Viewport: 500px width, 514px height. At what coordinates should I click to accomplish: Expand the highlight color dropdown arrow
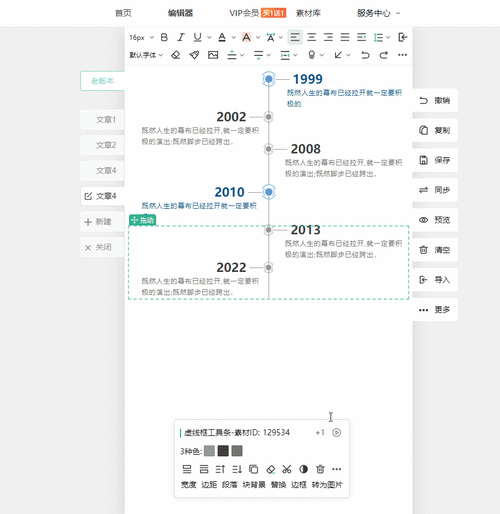point(258,37)
